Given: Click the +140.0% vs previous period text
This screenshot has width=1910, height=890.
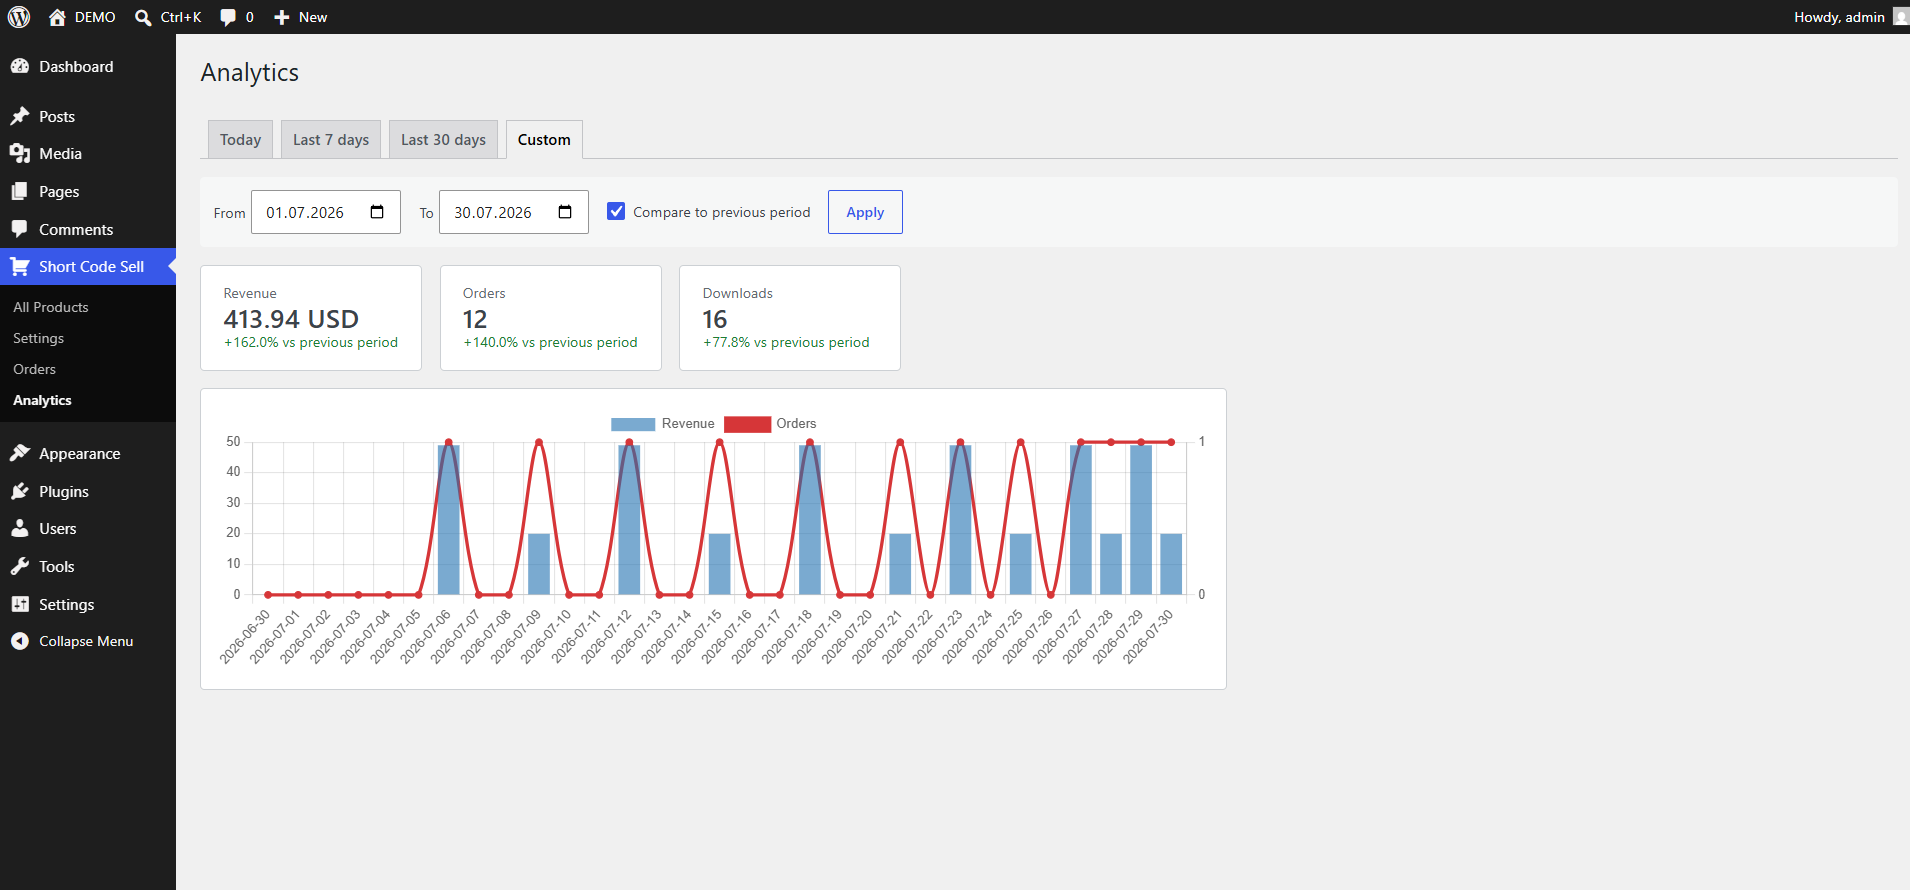Looking at the screenshot, I should click(550, 342).
